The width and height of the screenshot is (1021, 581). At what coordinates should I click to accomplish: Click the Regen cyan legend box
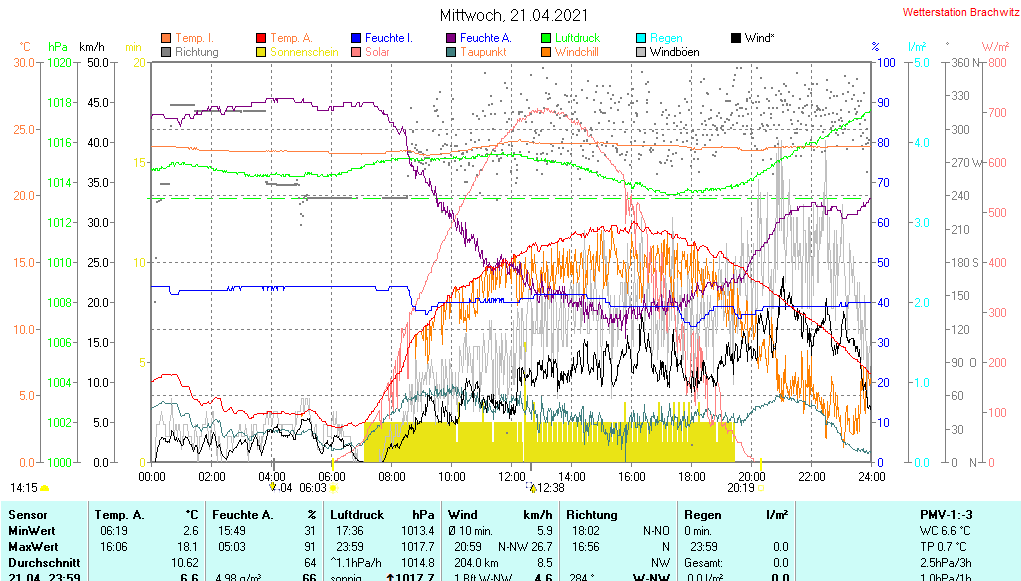click(x=642, y=38)
